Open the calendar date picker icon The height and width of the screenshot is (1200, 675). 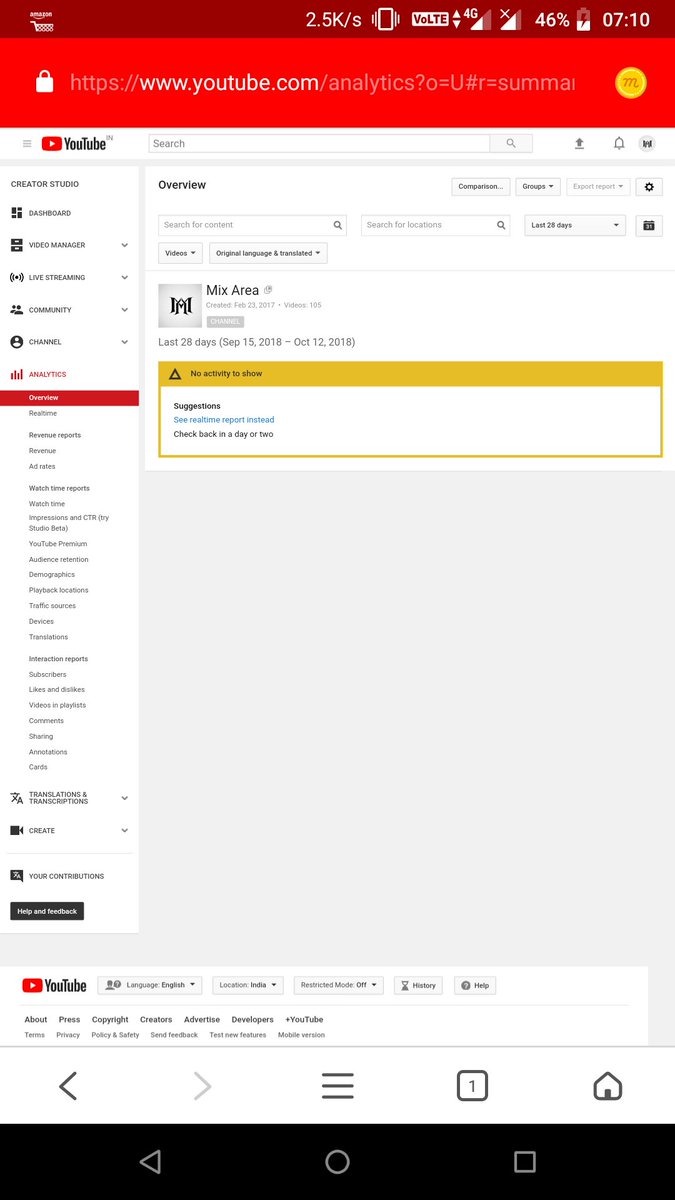(x=649, y=226)
